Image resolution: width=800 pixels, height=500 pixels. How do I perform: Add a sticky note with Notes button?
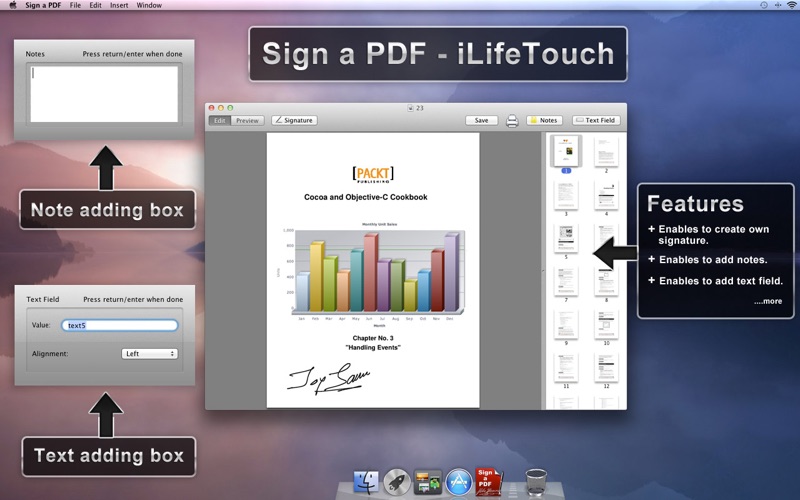click(544, 120)
